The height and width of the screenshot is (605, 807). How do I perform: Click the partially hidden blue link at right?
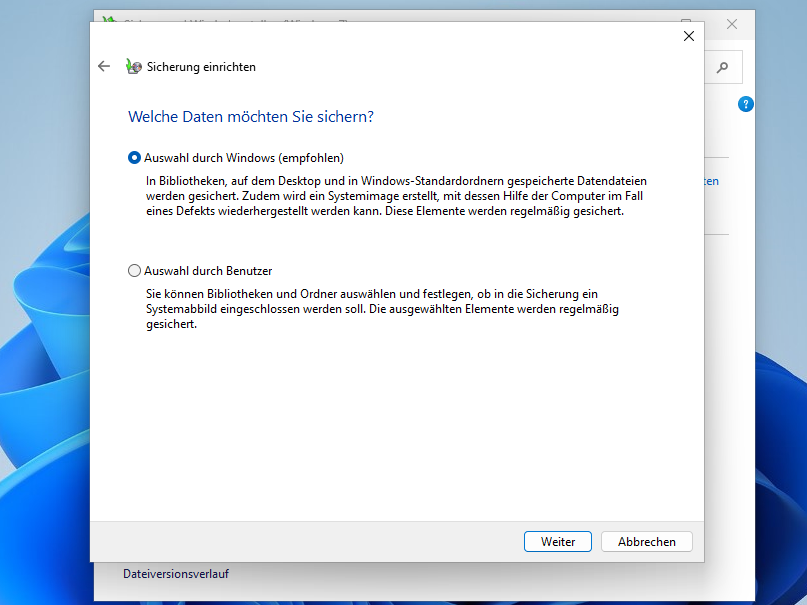tap(711, 182)
